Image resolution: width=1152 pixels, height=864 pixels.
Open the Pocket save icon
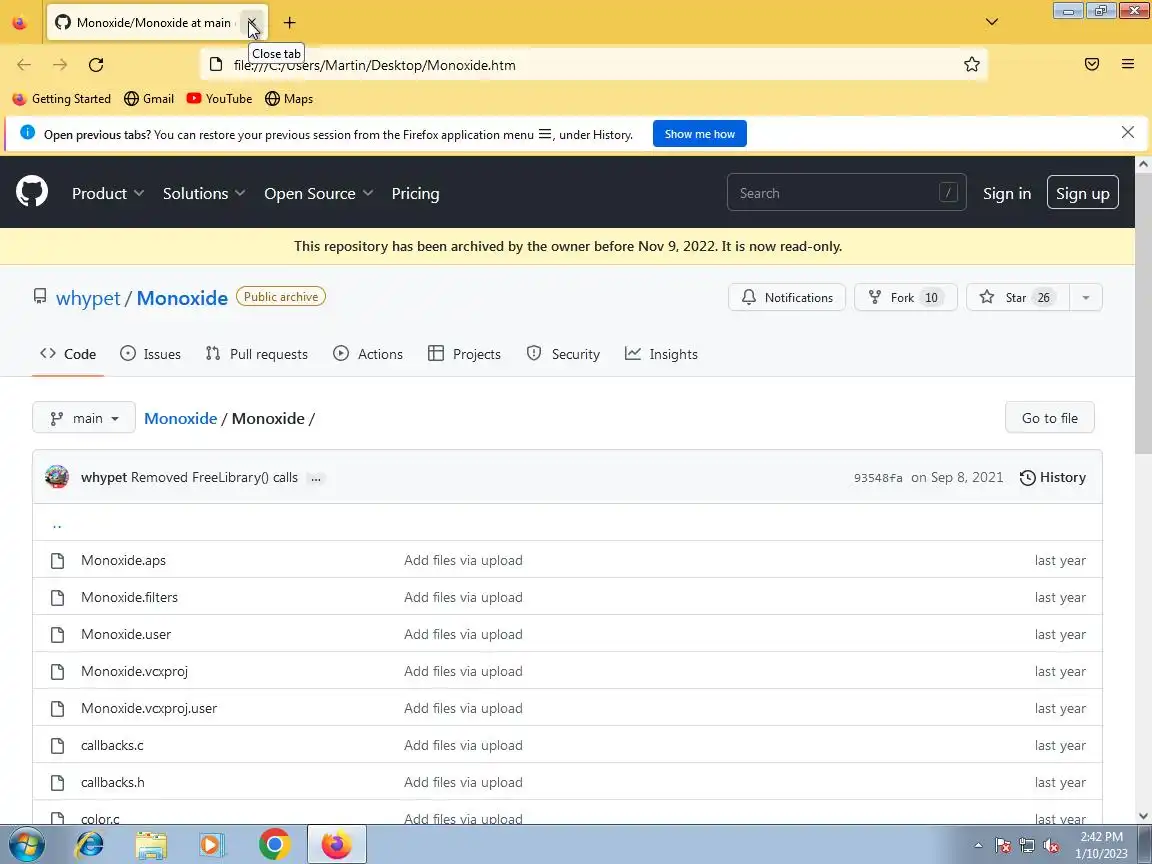(1092, 65)
